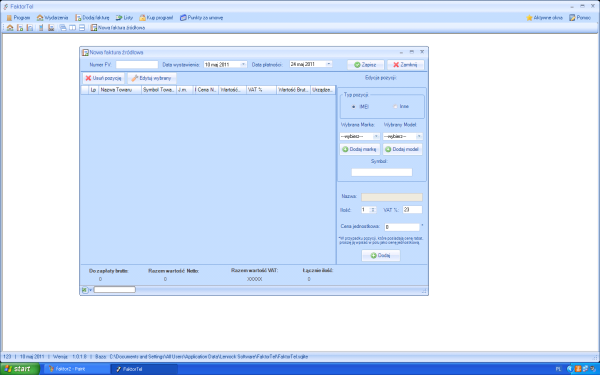The image size is (600, 375).
Task: Click the Nowa faktura źródłowa window title icon
Action: (x=85, y=52)
